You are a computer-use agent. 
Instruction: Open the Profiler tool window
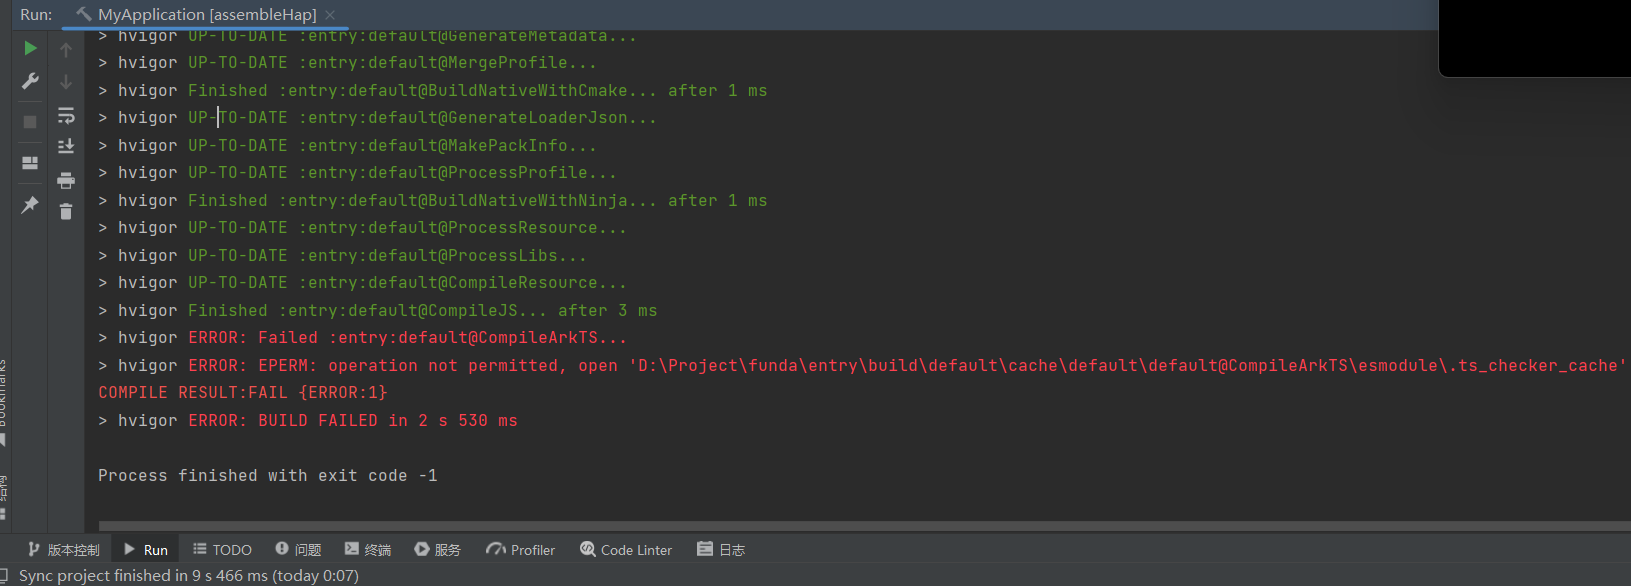click(520, 550)
